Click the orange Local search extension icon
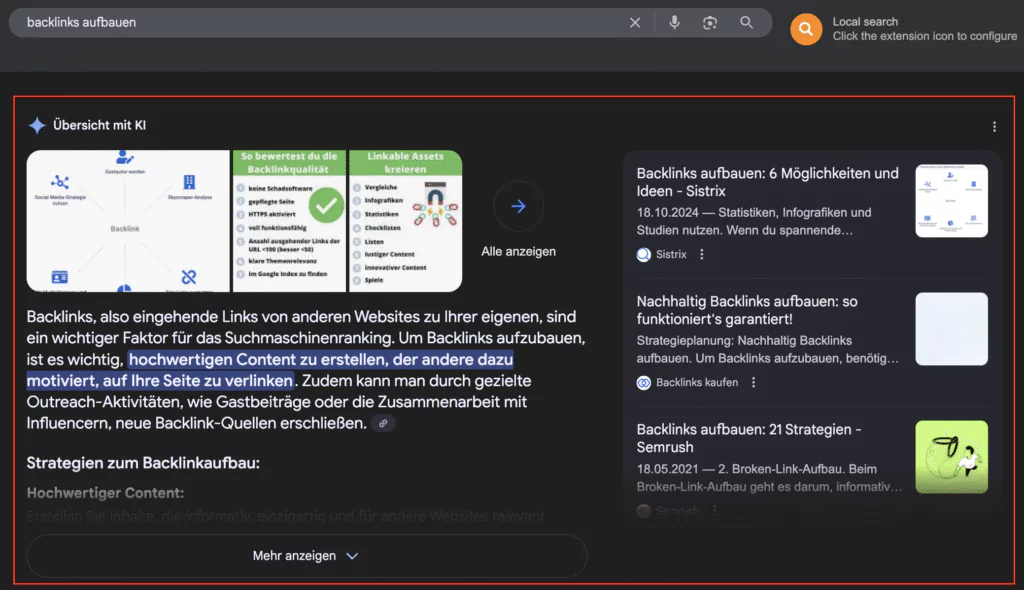 click(x=806, y=29)
